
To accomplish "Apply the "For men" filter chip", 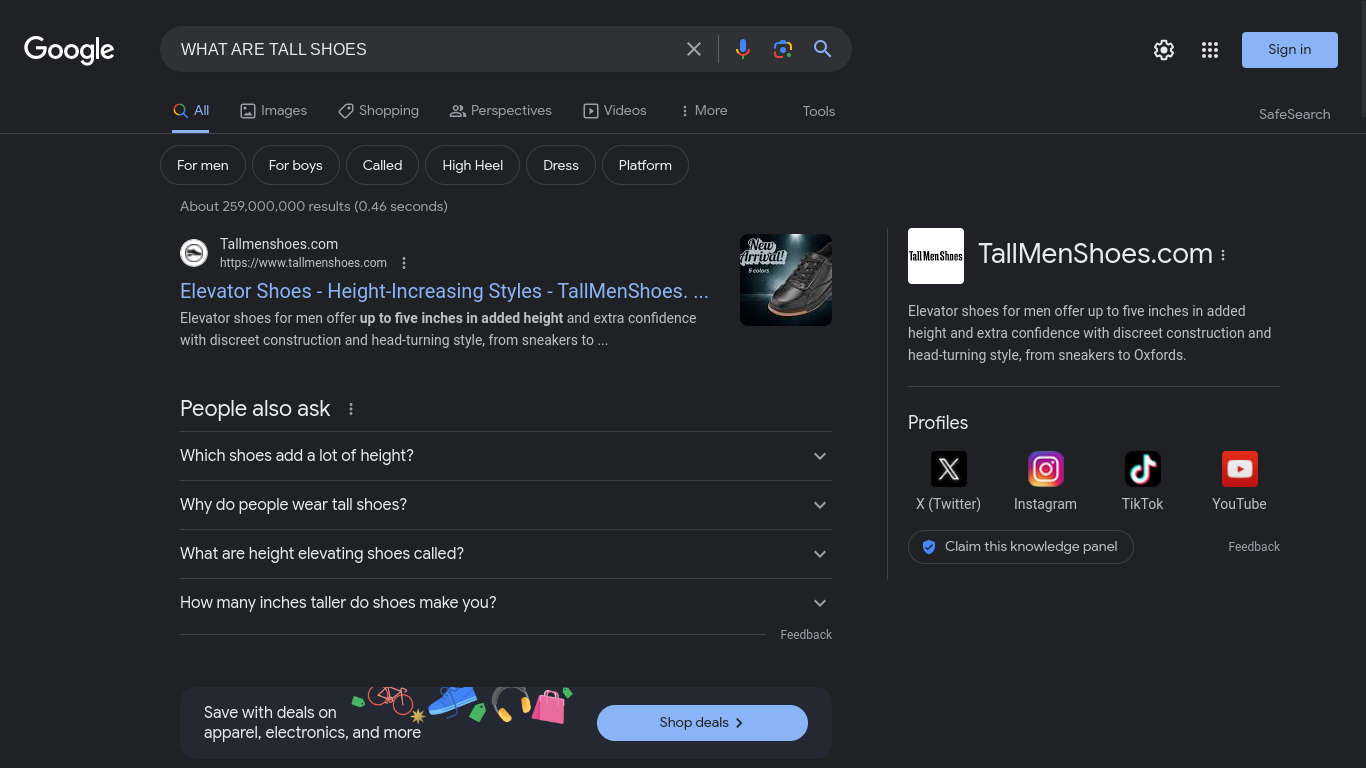I will (203, 165).
